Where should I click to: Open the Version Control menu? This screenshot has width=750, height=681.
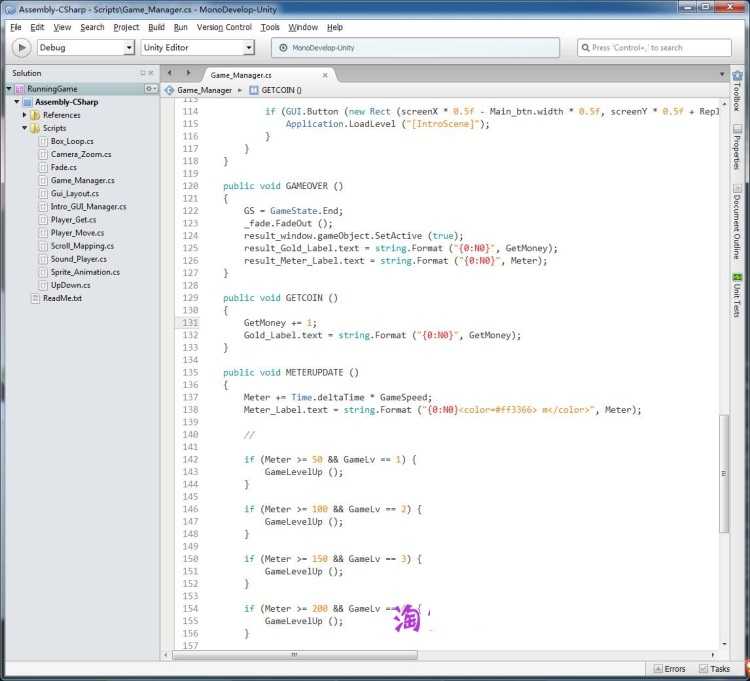click(x=224, y=27)
